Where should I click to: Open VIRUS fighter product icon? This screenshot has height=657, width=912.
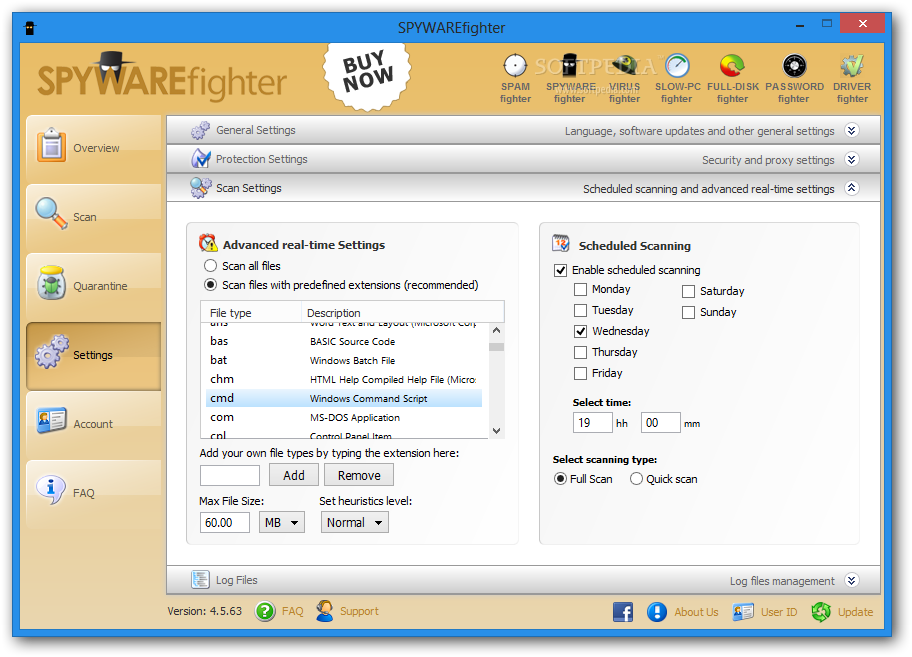[x=625, y=66]
